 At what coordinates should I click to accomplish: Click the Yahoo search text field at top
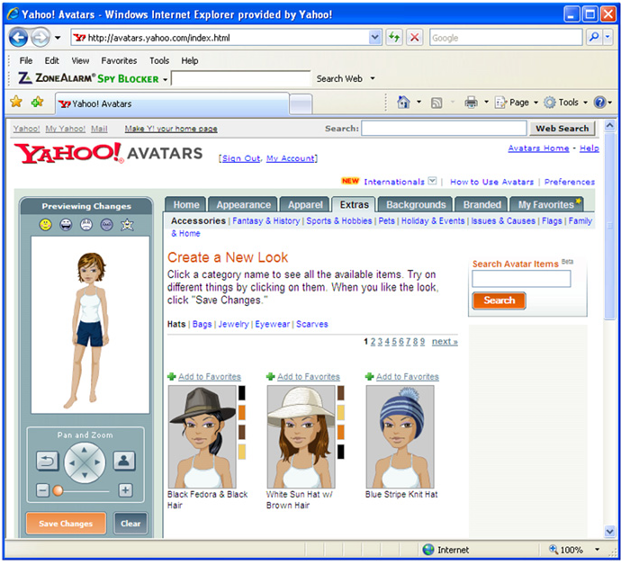[444, 128]
